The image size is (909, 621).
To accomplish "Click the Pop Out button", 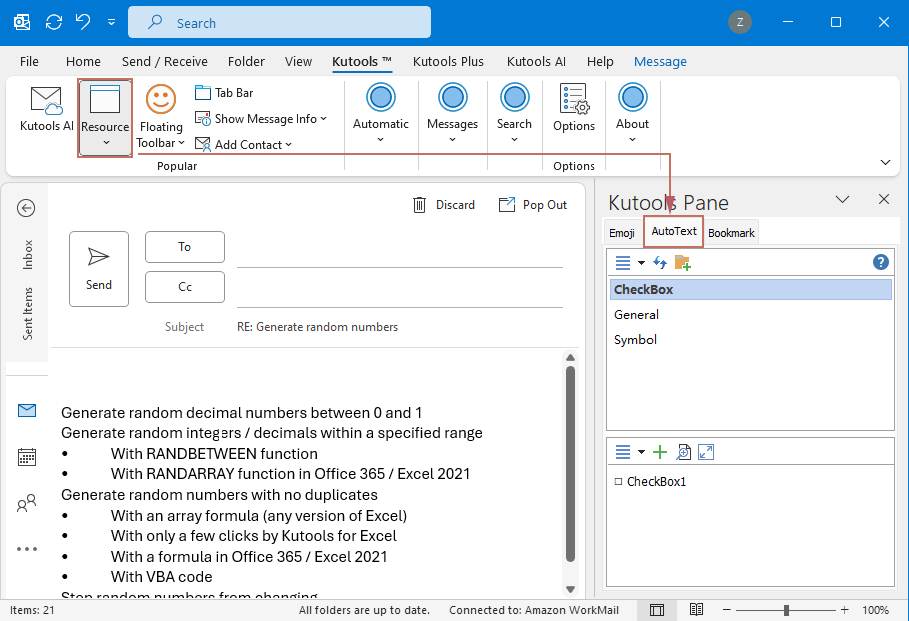I will click(x=532, y=204).
